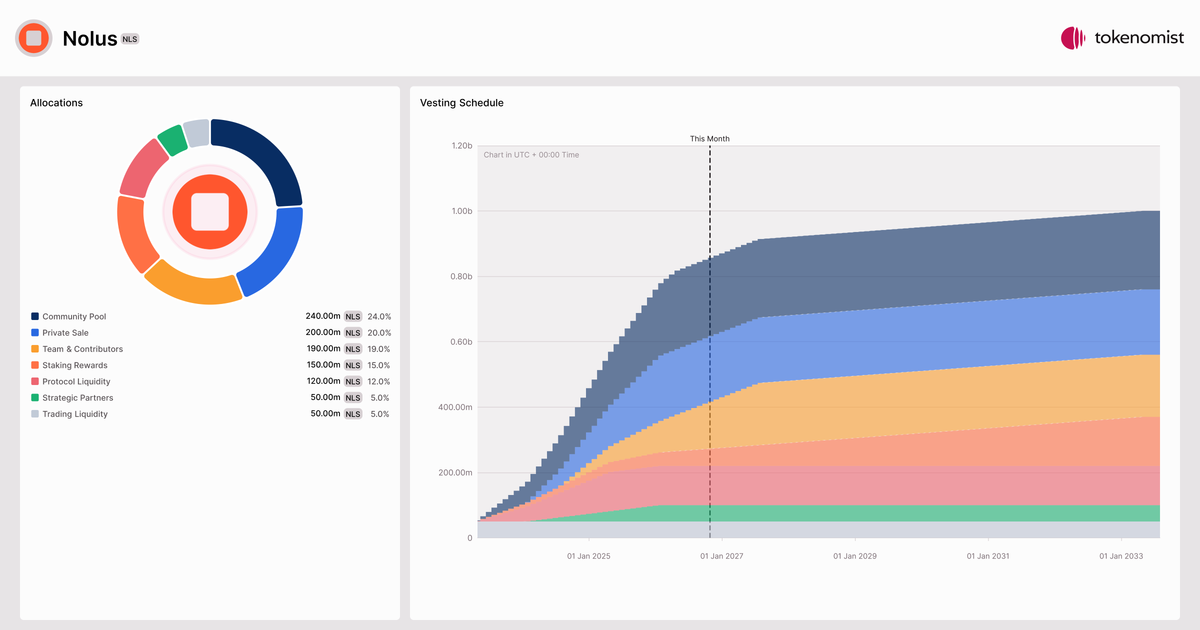Select the Team & Contributors orange donut segment
The width and height of the screenshot is (1200, 630).
click(192, 286)
